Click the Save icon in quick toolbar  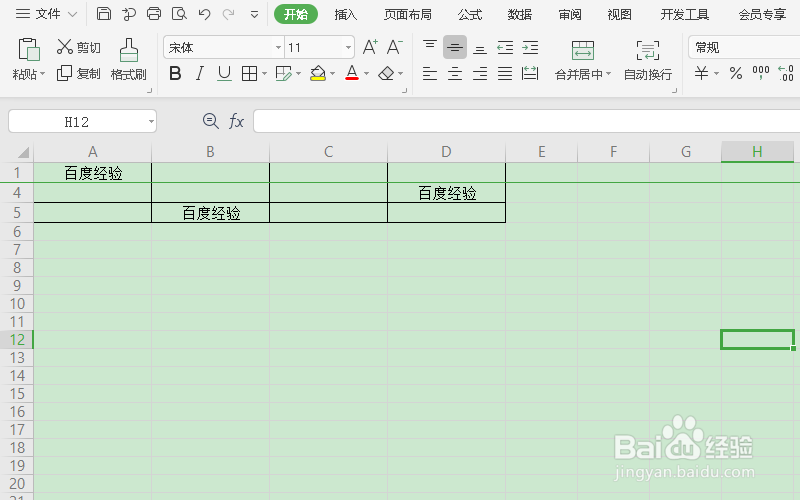(x=104, y=14)
